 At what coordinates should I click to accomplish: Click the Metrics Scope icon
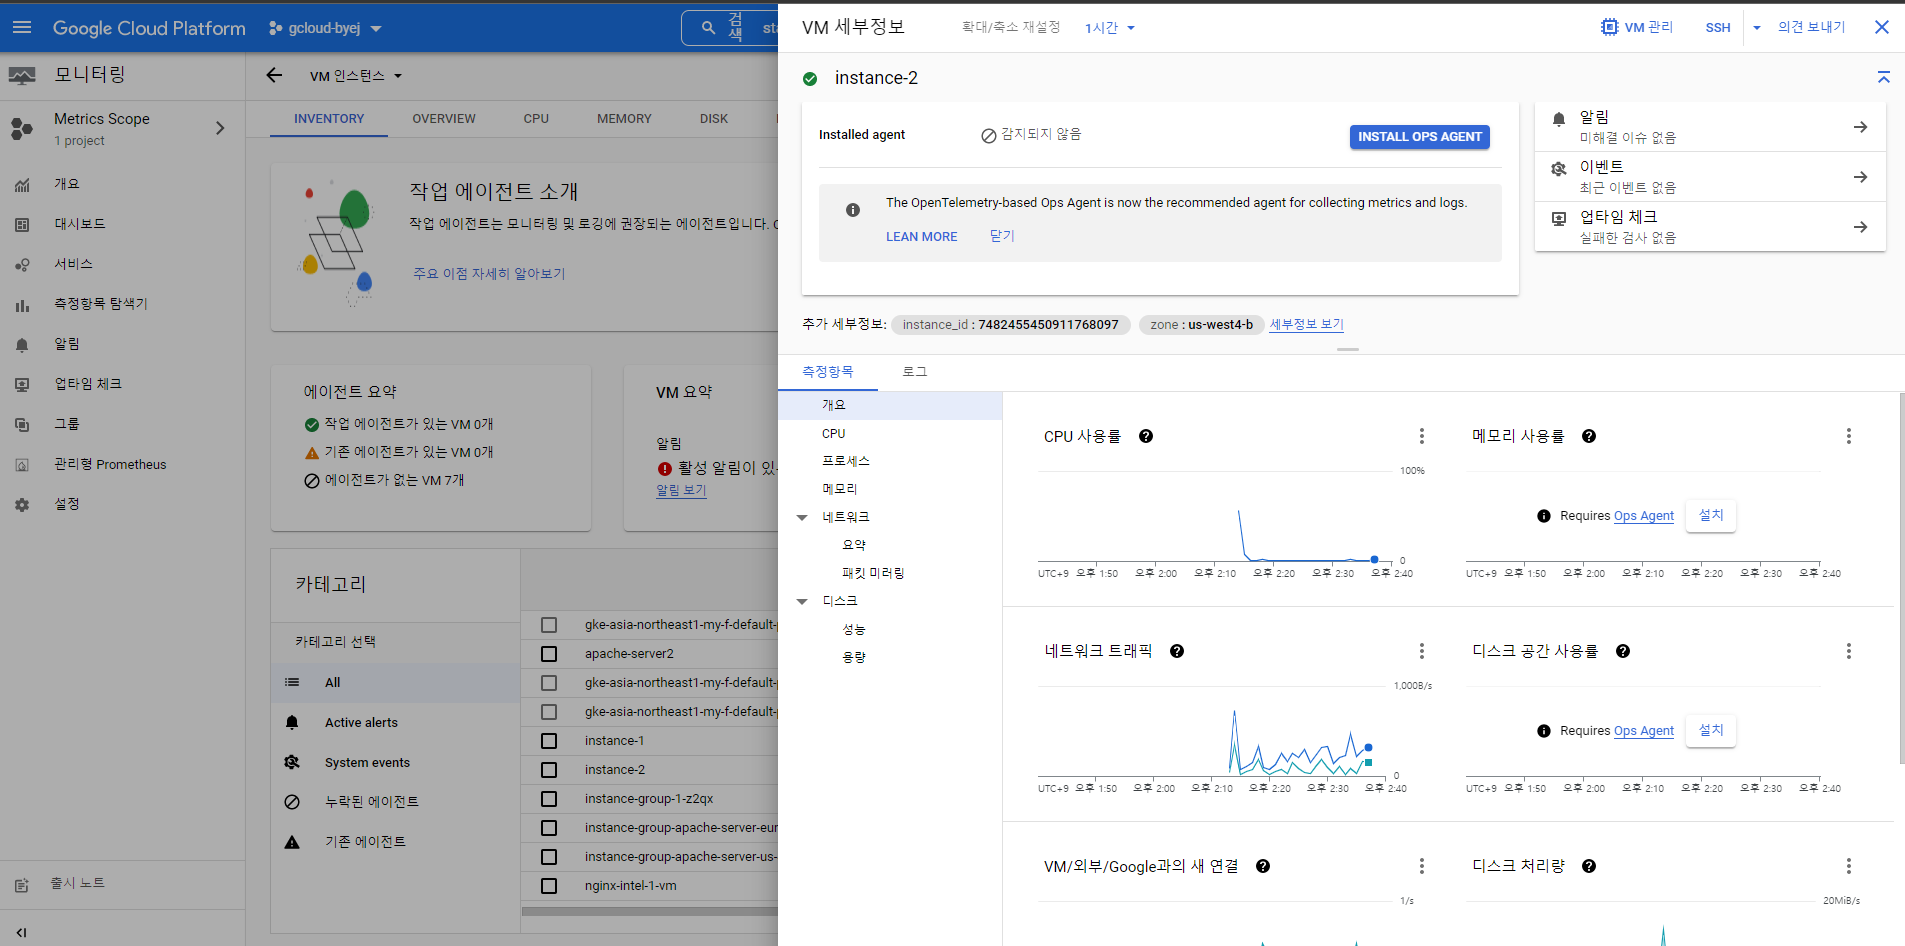(22, 128)
